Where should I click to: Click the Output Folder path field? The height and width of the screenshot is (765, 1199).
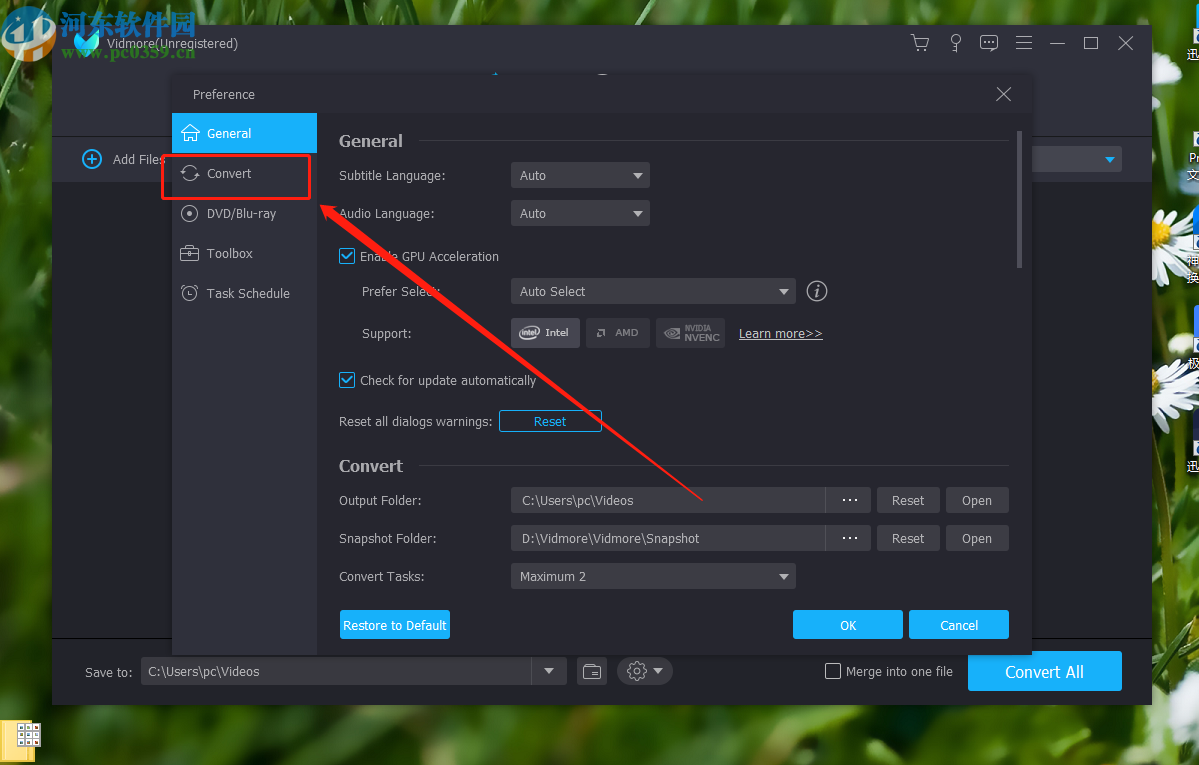(668, 500)
